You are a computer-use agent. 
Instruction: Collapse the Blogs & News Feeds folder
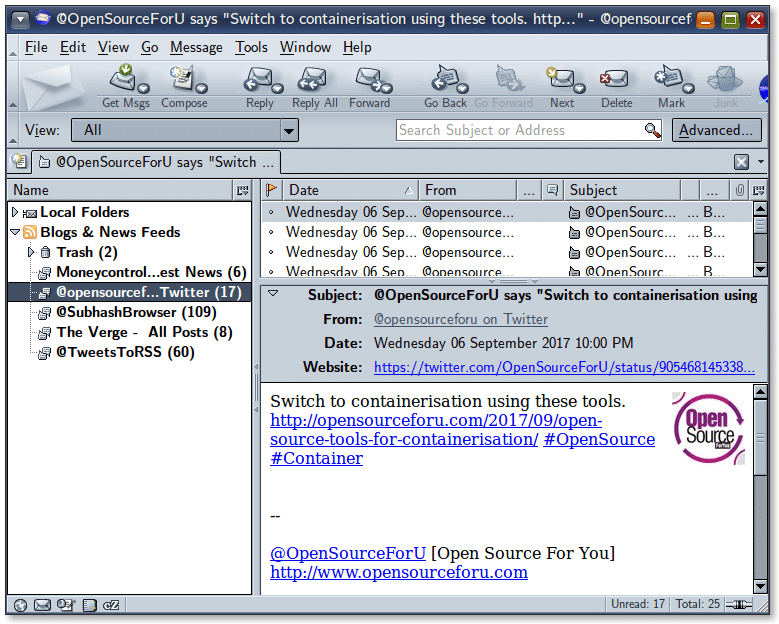coord(15,232)
